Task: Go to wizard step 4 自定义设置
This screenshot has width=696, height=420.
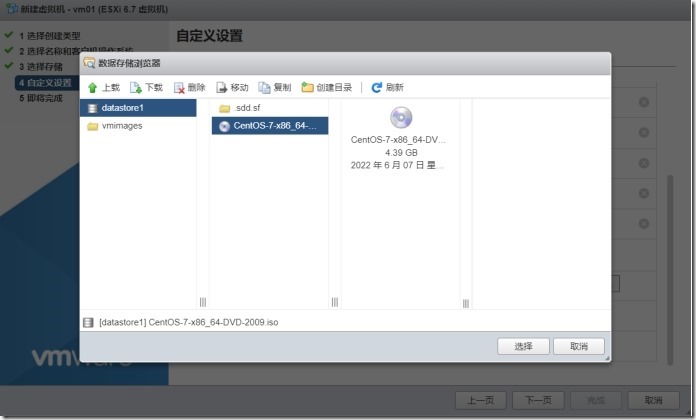Action: click(x=45, y=83)
